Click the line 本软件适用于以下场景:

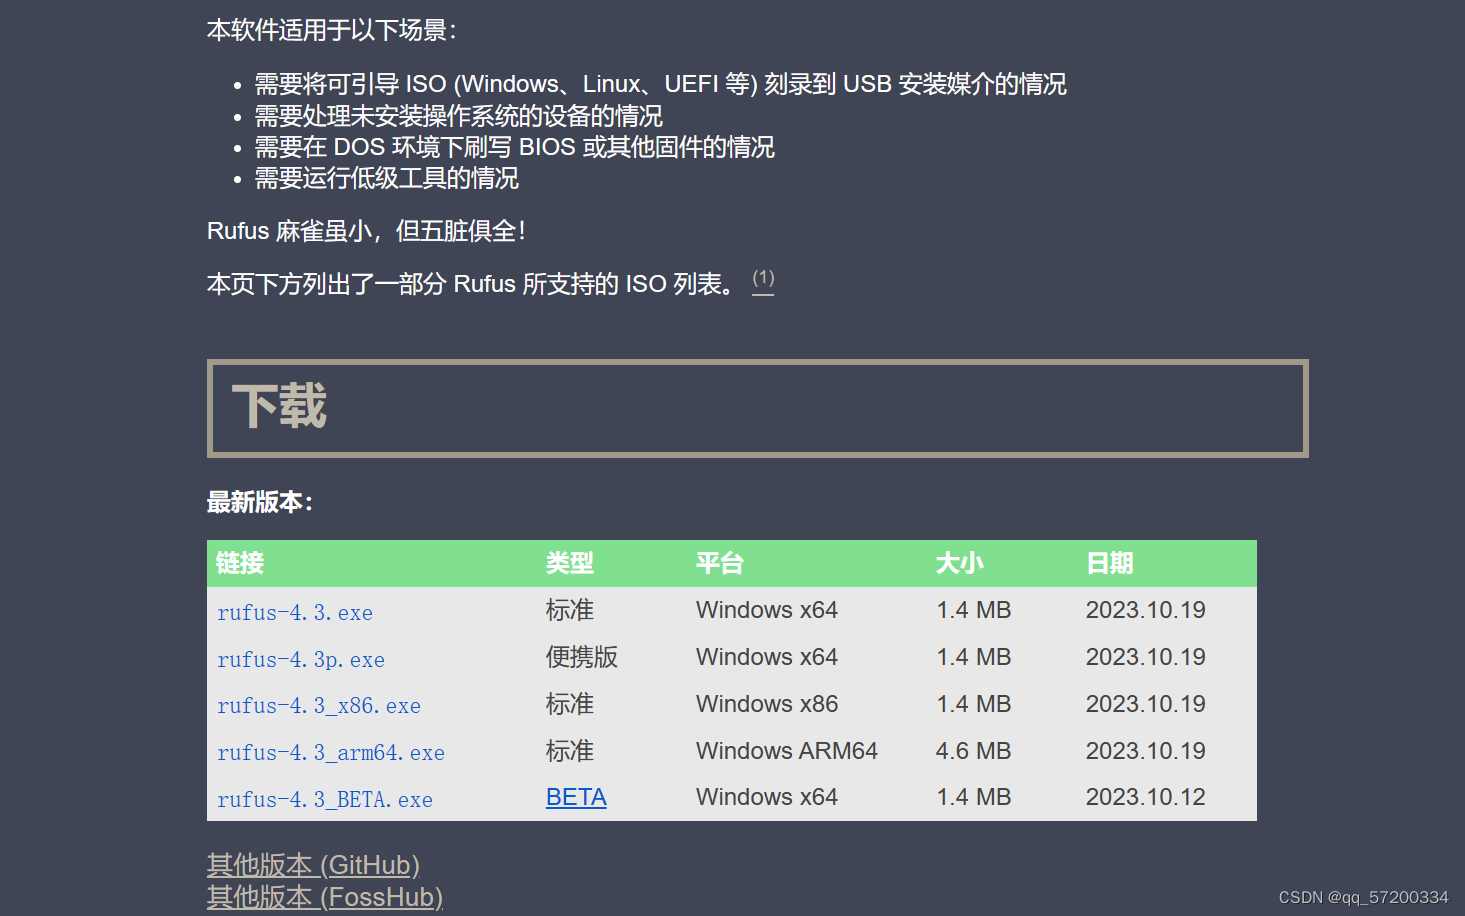[x=332, y=30]
